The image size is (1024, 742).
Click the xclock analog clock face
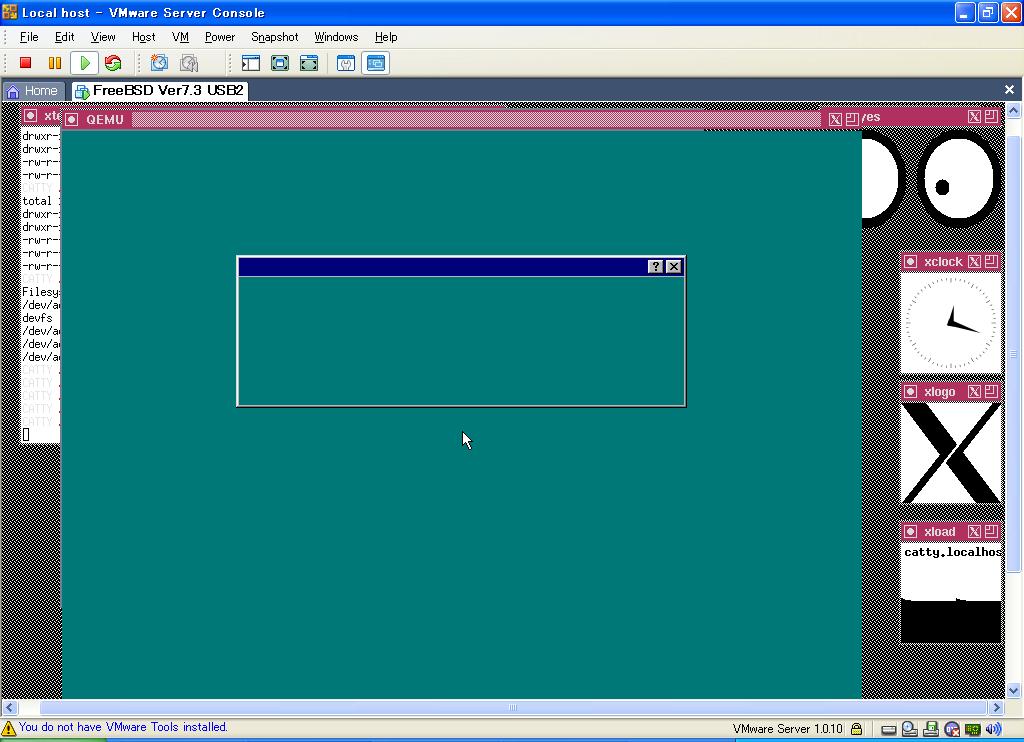click(x=951, y=323)
